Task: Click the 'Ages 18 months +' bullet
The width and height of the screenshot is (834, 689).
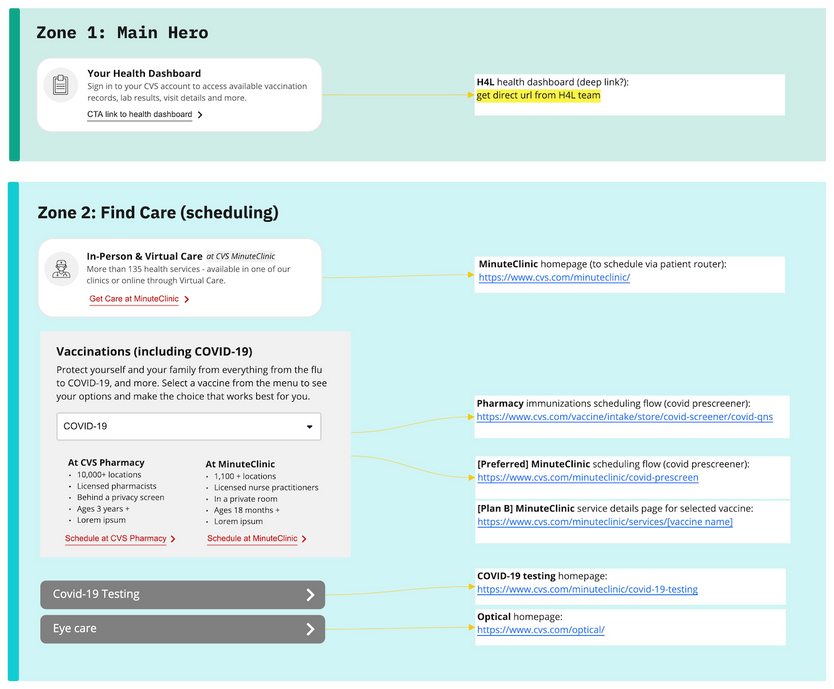Action: coord(247,510)
